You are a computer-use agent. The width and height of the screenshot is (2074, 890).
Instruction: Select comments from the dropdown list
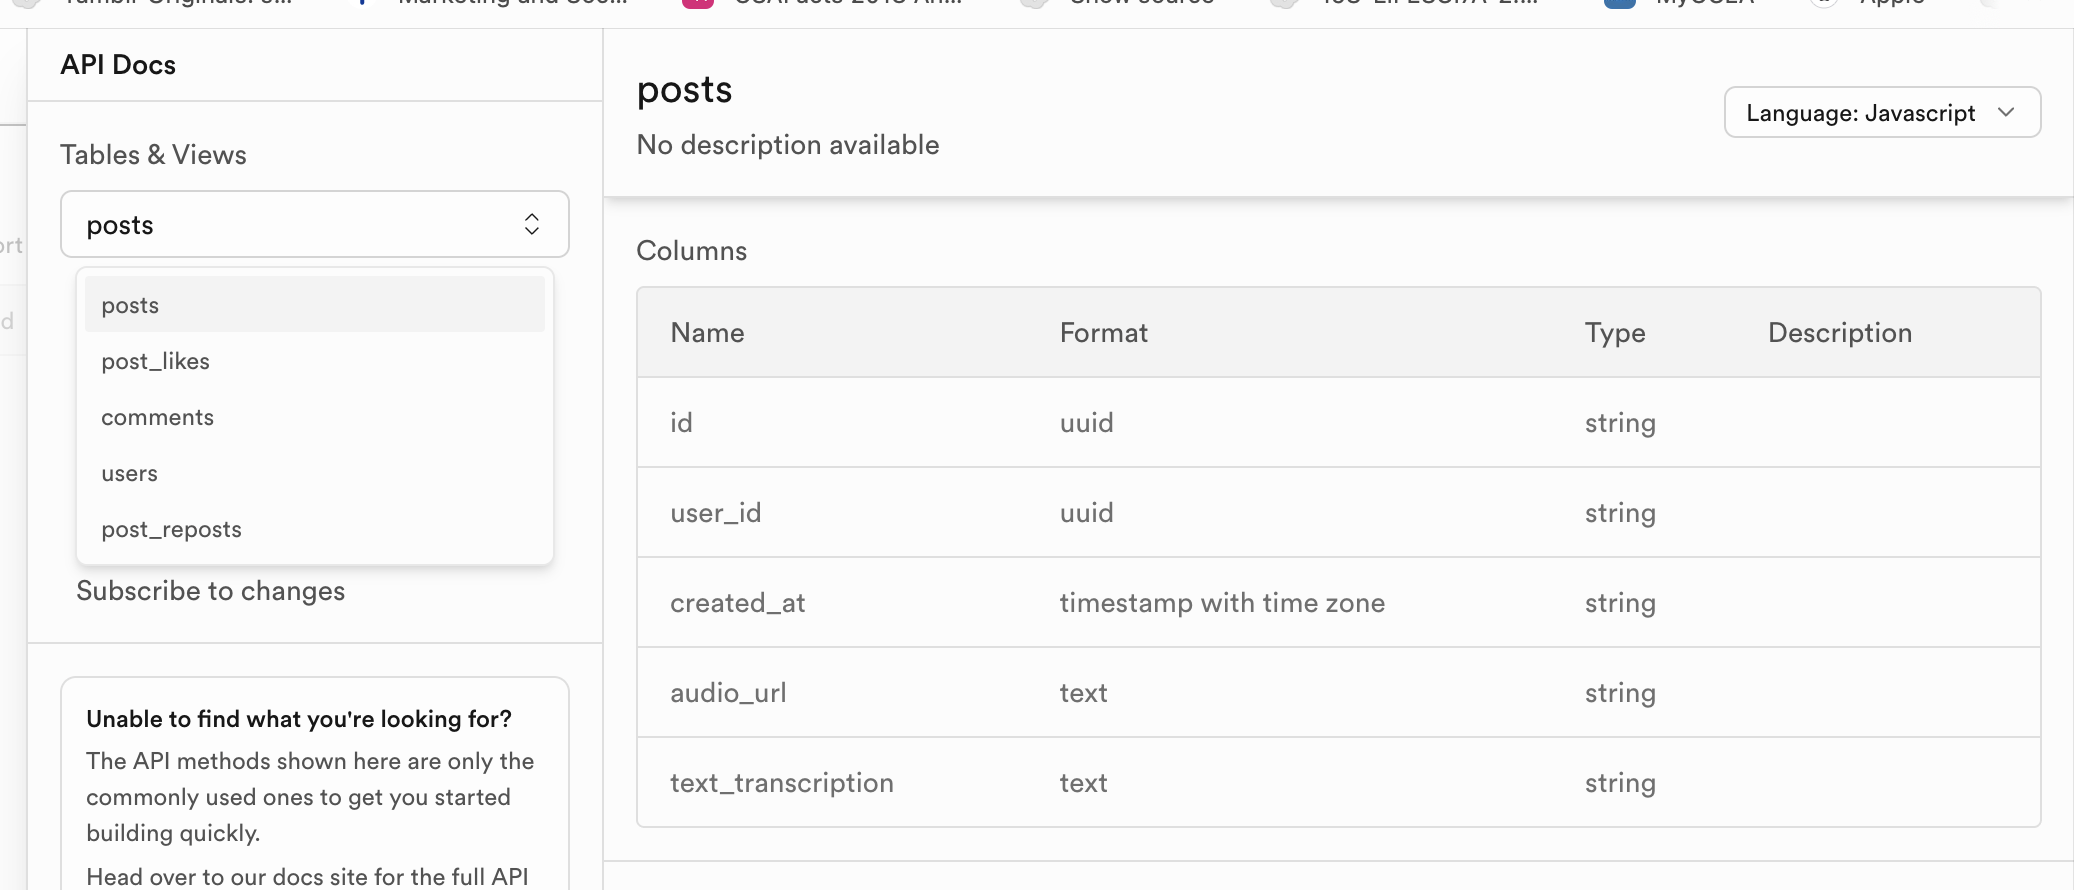pyautogui.click(x=157, y=417)
